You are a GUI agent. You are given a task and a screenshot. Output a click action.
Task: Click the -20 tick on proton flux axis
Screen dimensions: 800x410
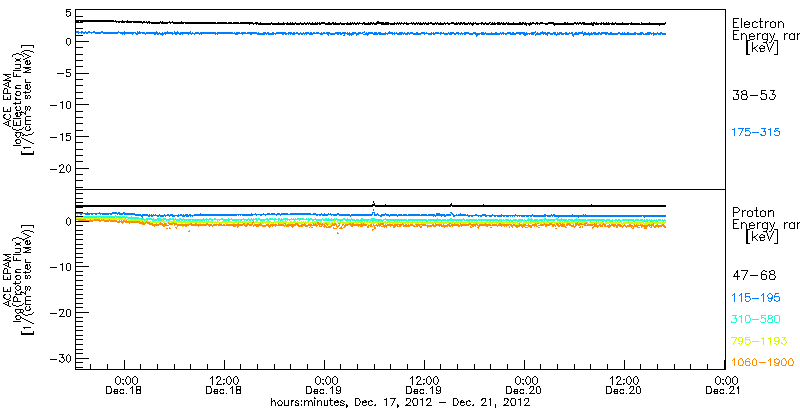pyautogui.click(x=59, y=312)
